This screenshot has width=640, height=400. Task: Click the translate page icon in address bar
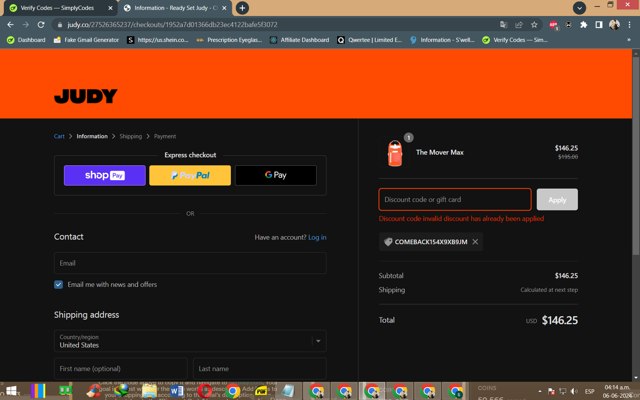[503, 25]
